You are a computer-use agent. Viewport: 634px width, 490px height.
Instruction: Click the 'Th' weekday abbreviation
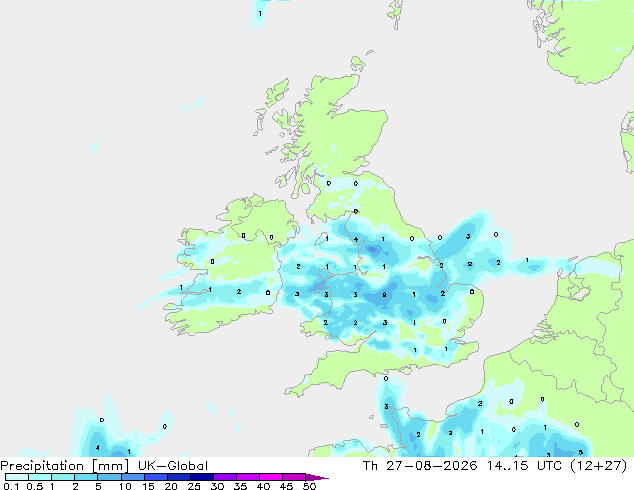point(370,466)
